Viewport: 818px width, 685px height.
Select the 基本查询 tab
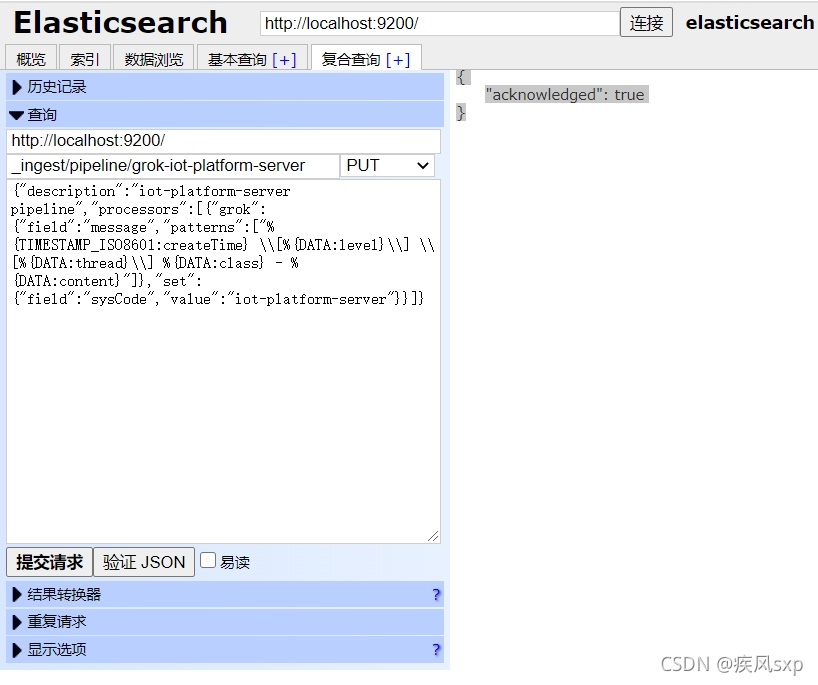237,59
